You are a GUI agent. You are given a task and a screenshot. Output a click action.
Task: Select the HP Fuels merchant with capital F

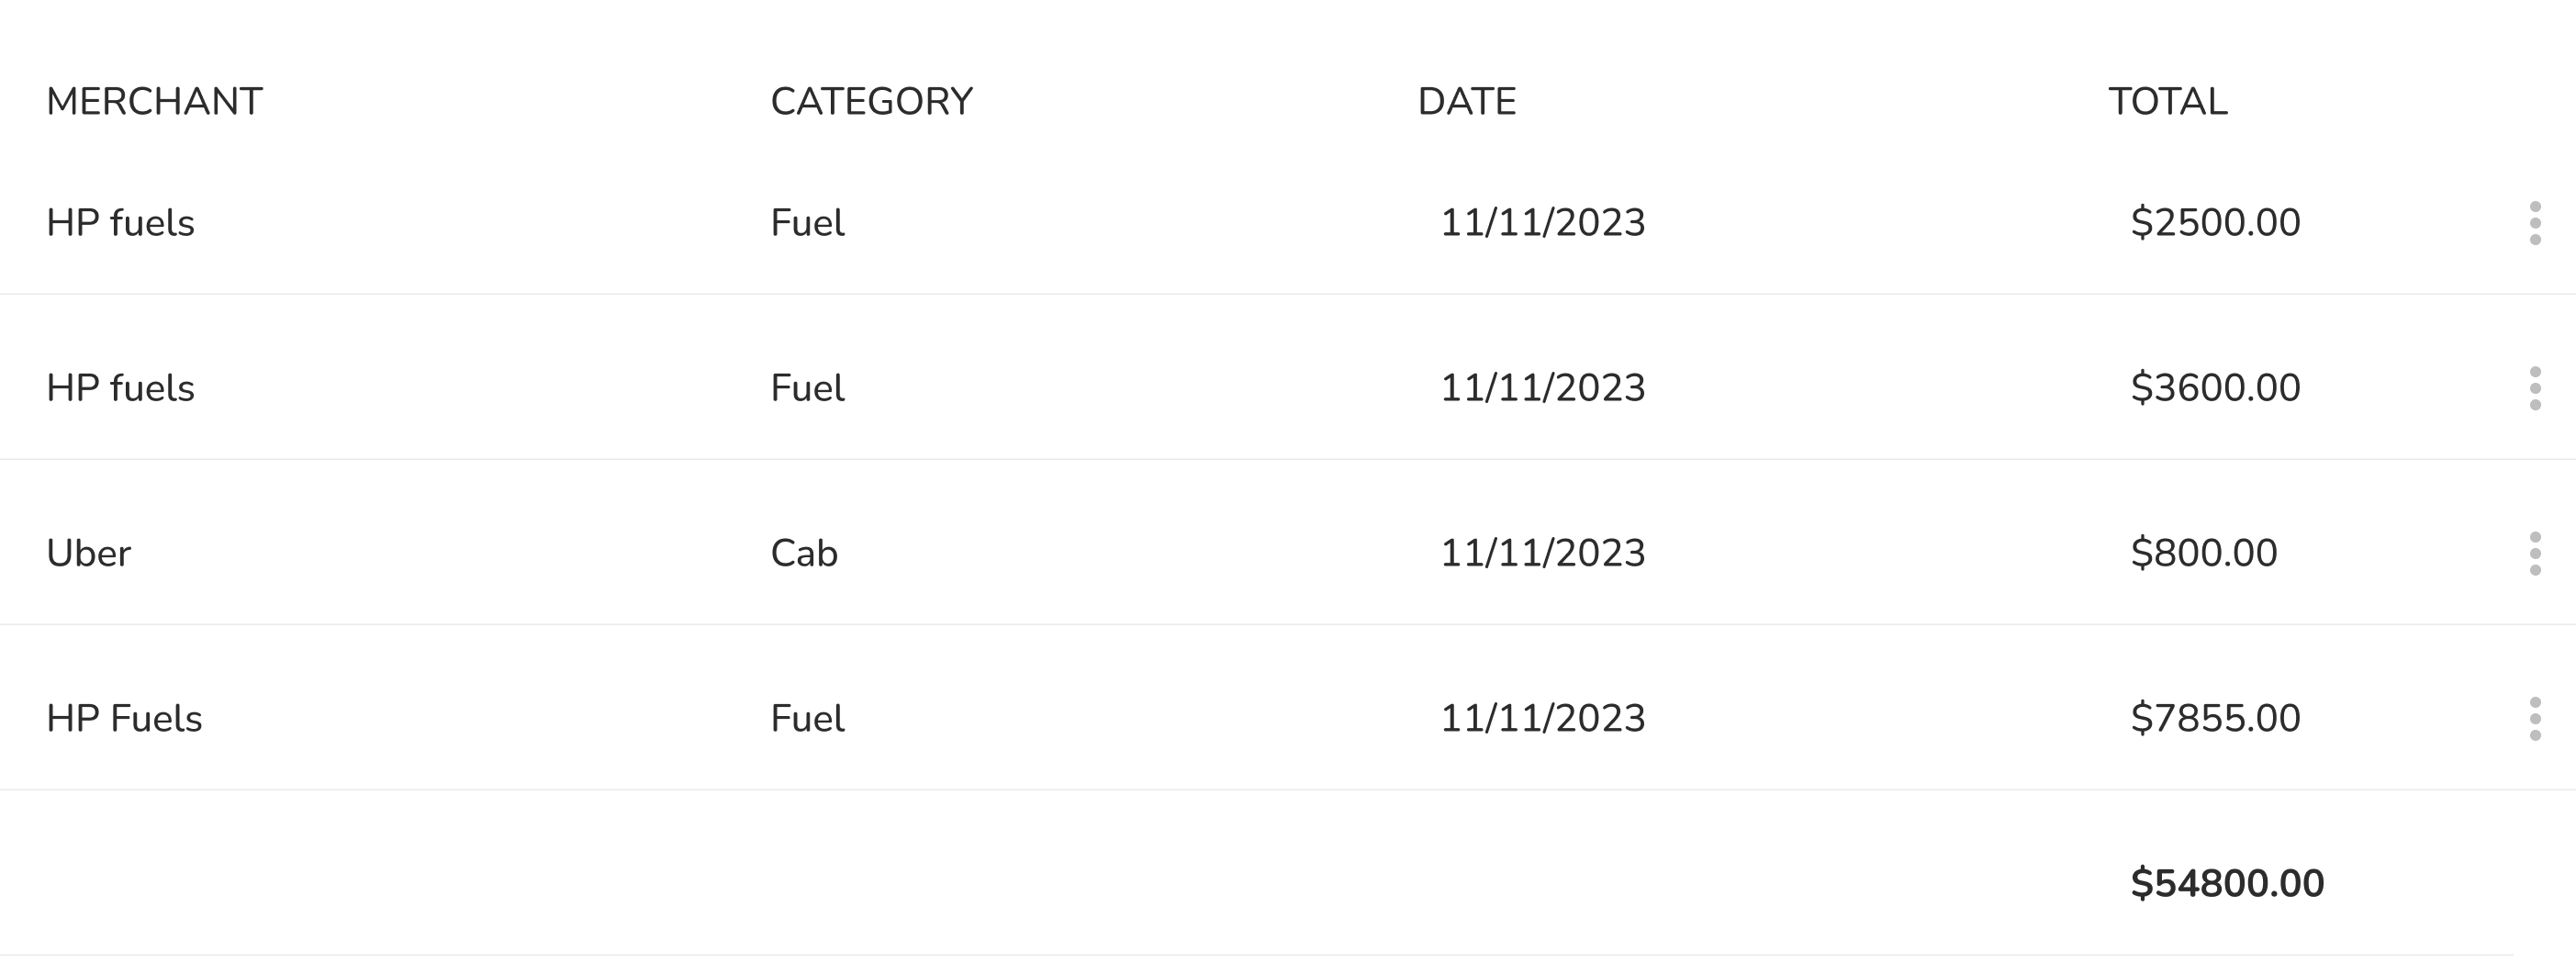[x=124, y=719]
